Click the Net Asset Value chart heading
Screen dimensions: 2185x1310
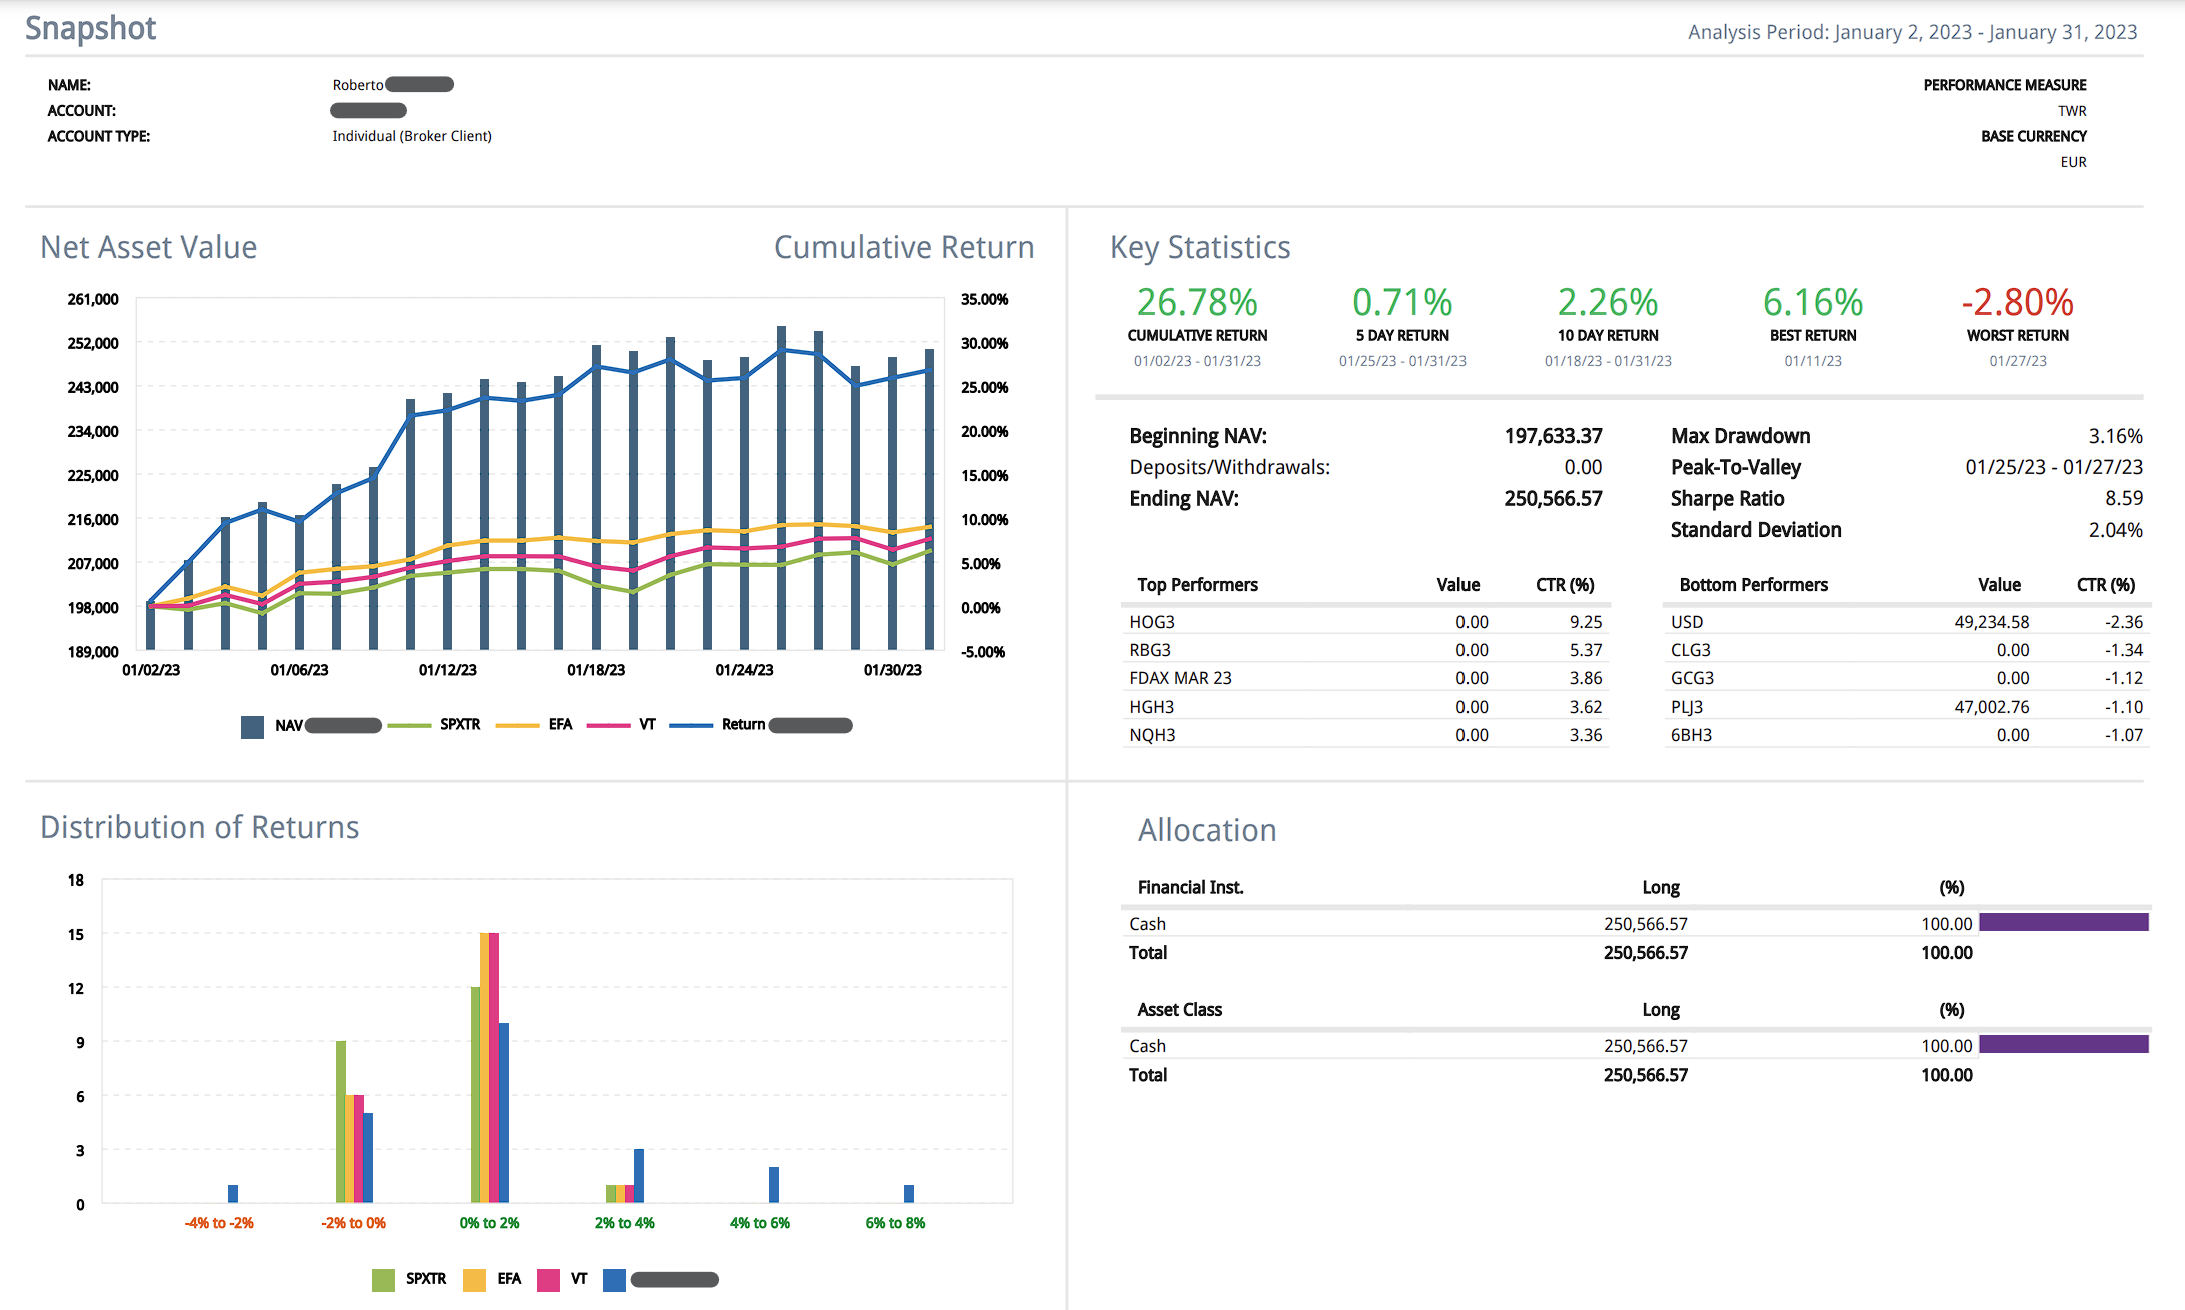(x=149, y=247)
